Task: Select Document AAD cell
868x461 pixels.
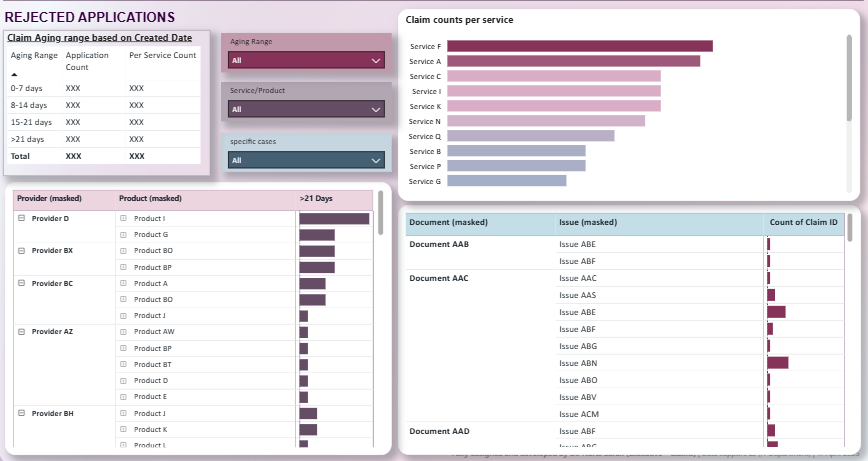Action: 440,431
